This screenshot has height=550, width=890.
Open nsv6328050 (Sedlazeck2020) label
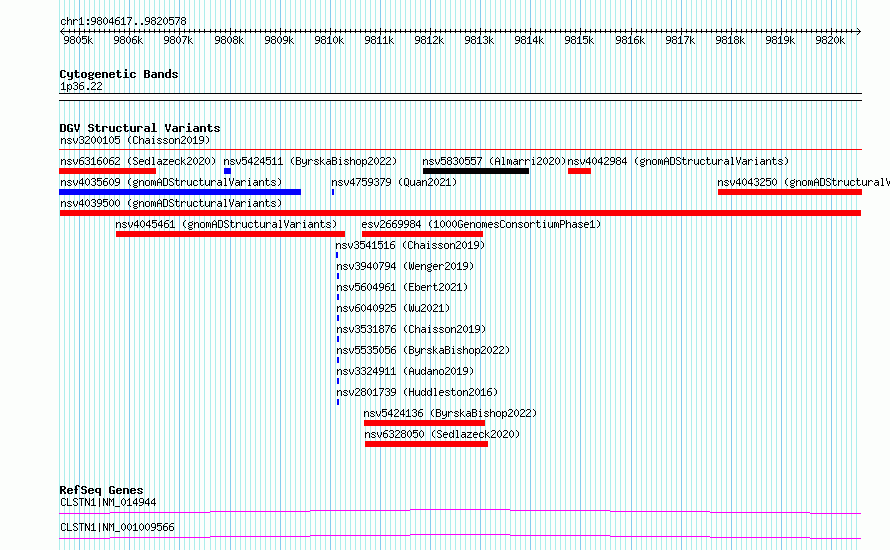pyautogui.click(x=442, y=434)
